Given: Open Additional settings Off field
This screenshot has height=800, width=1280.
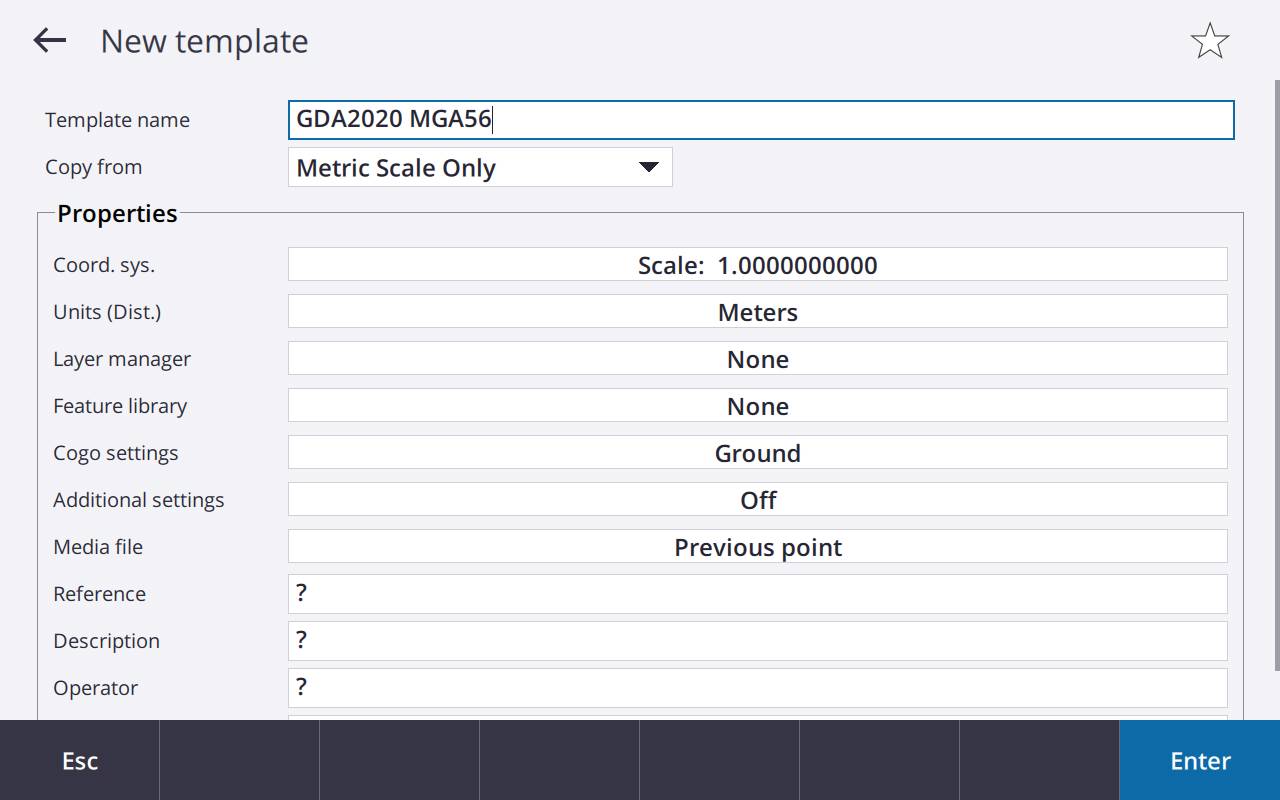Looking at the screenshot, I should click(x=757, y=500).
